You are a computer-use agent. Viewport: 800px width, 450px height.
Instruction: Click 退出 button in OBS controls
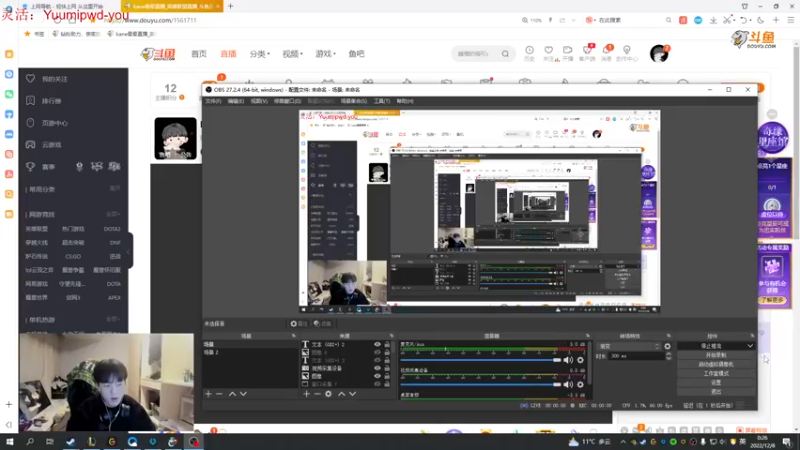coord(716,392)
